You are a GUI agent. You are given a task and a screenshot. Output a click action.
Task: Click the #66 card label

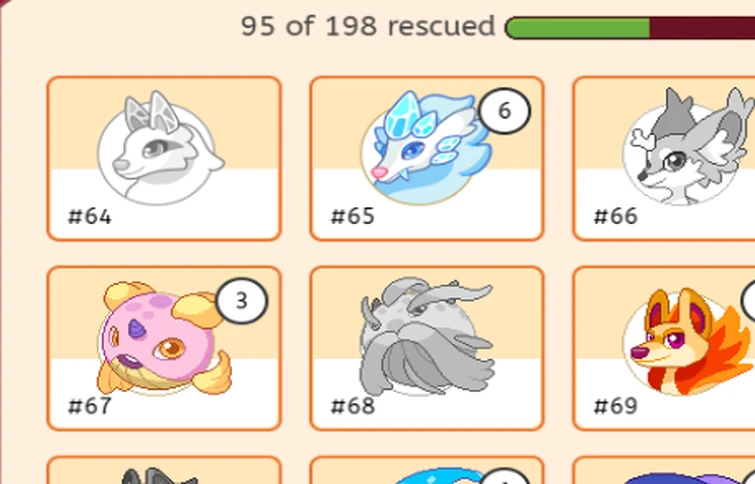[615, 217]
